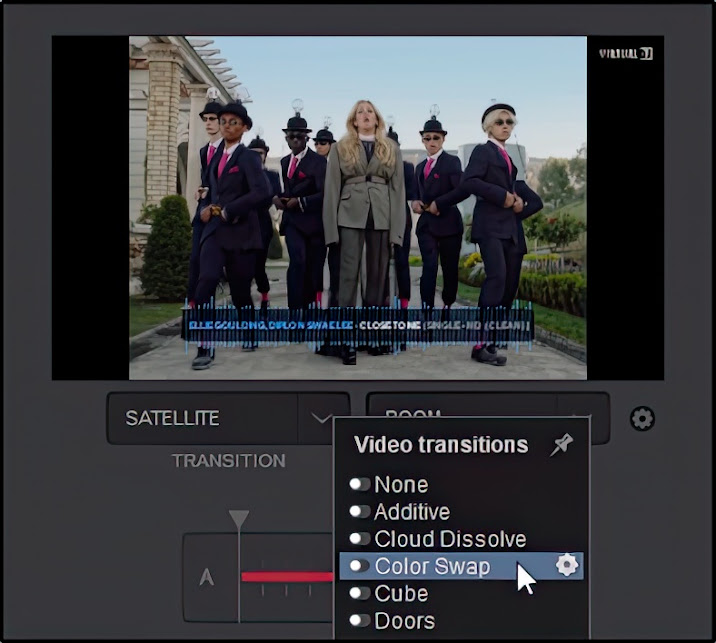Screen dimensions: 716x643
Task: Toggle the Cube transition switch
Action: tap(359, 593)
